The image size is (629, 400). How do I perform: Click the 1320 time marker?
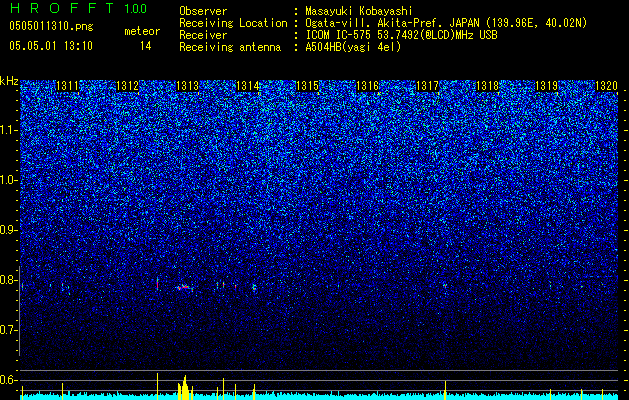606,86
